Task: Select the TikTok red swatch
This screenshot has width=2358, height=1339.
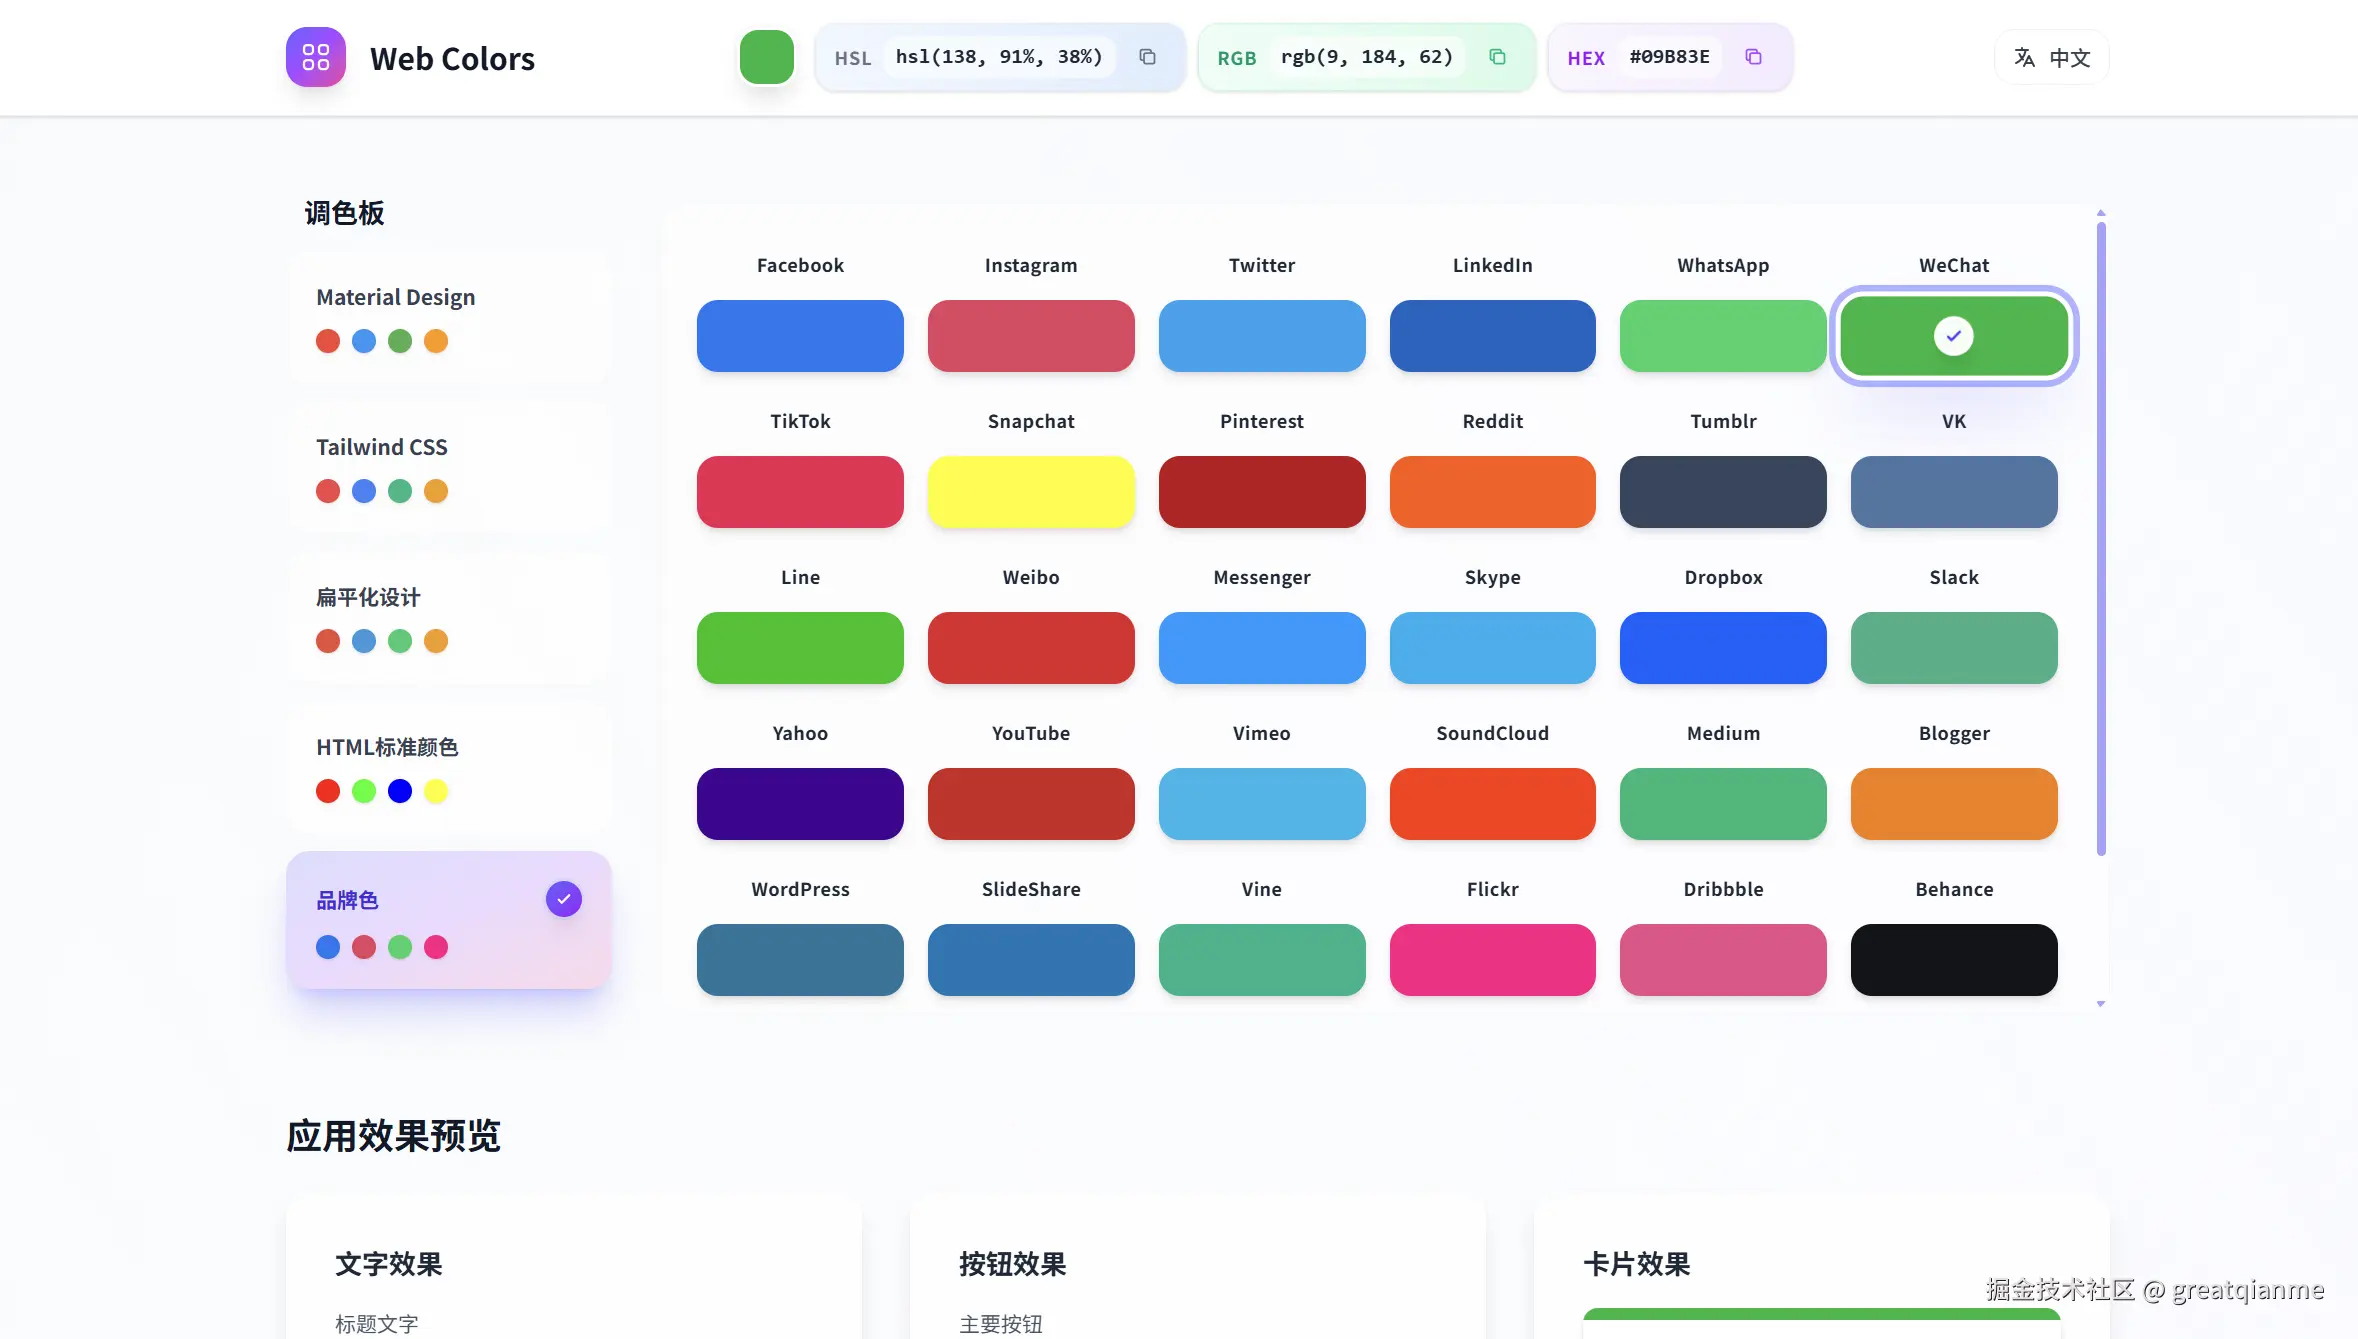Action: pos(799,492)
